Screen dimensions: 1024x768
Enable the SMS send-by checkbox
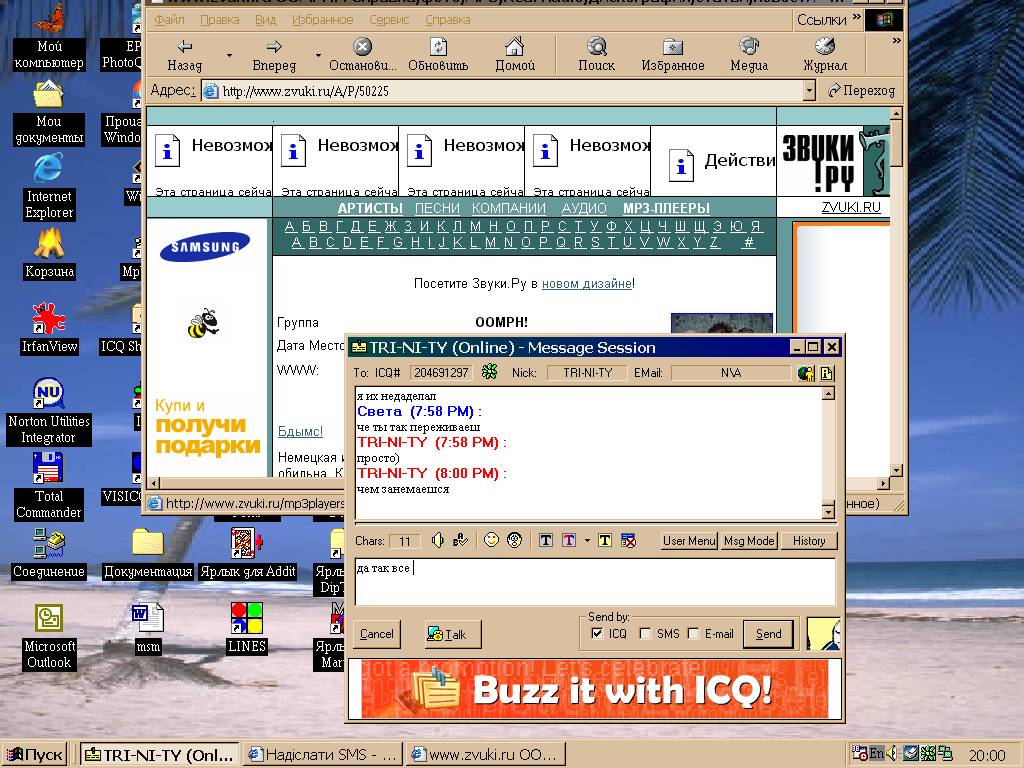pos(645,633)
